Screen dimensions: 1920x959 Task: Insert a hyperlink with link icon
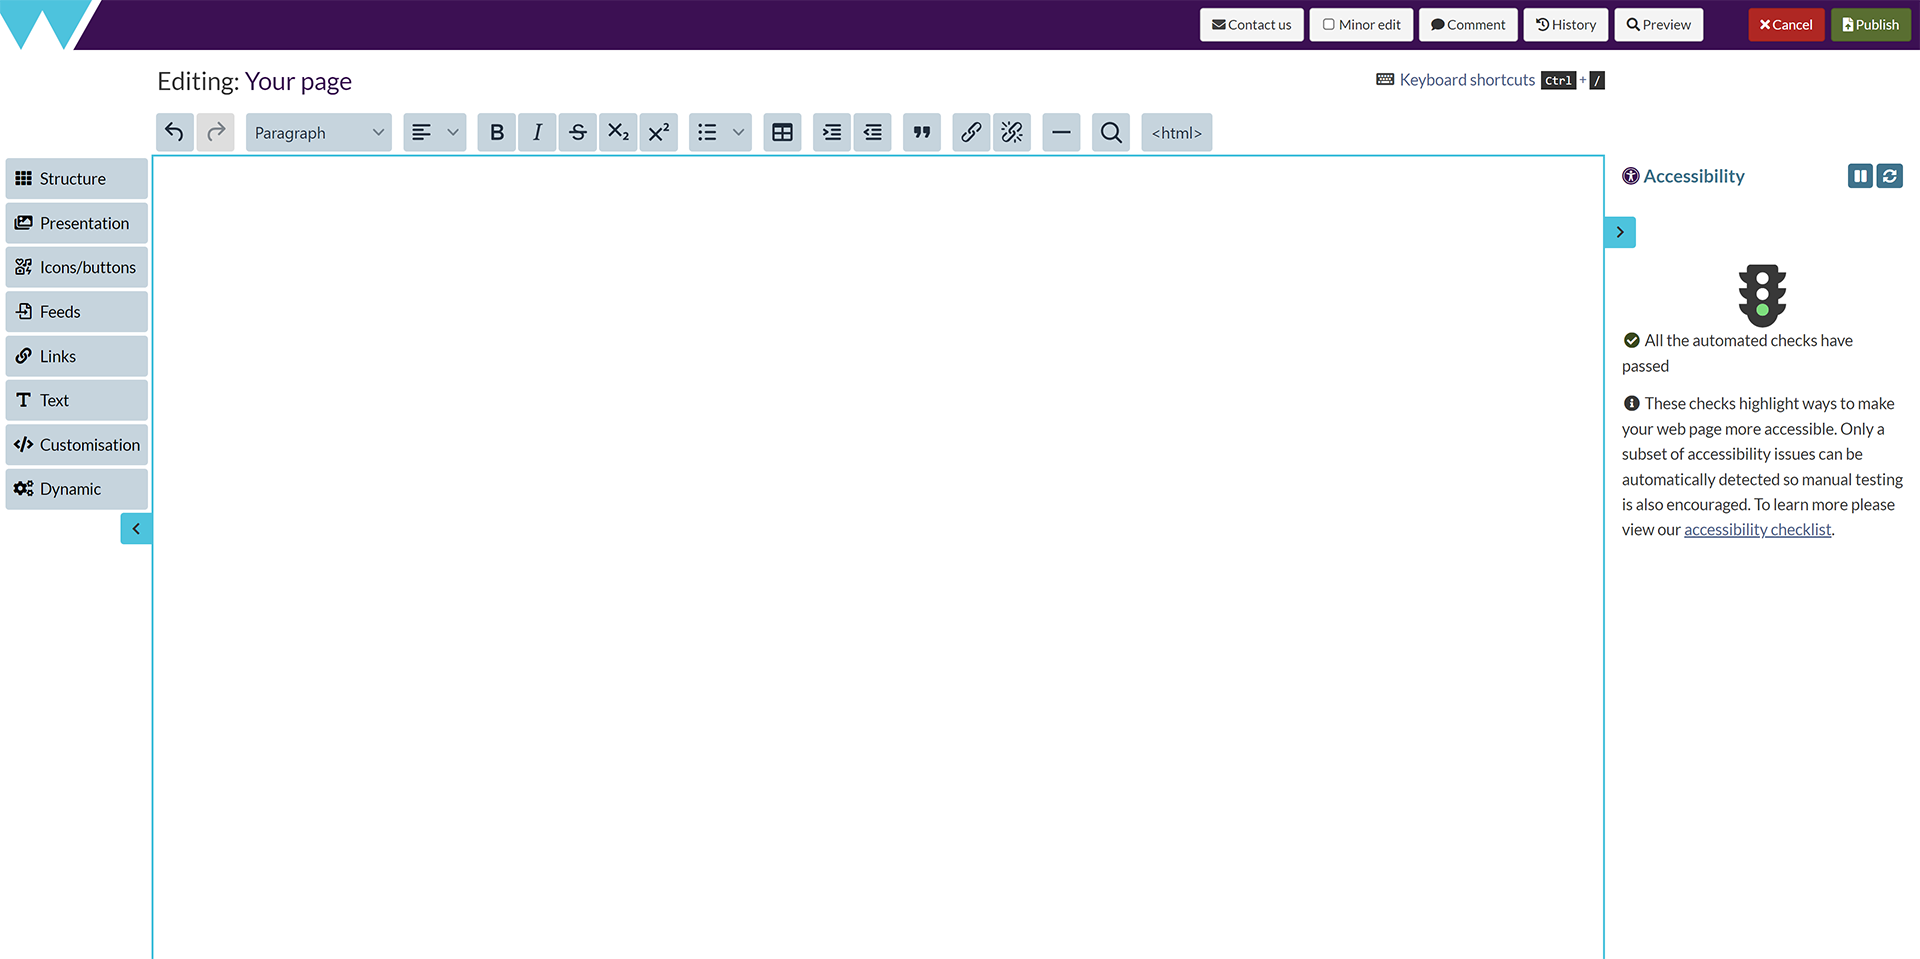point(971,132)
